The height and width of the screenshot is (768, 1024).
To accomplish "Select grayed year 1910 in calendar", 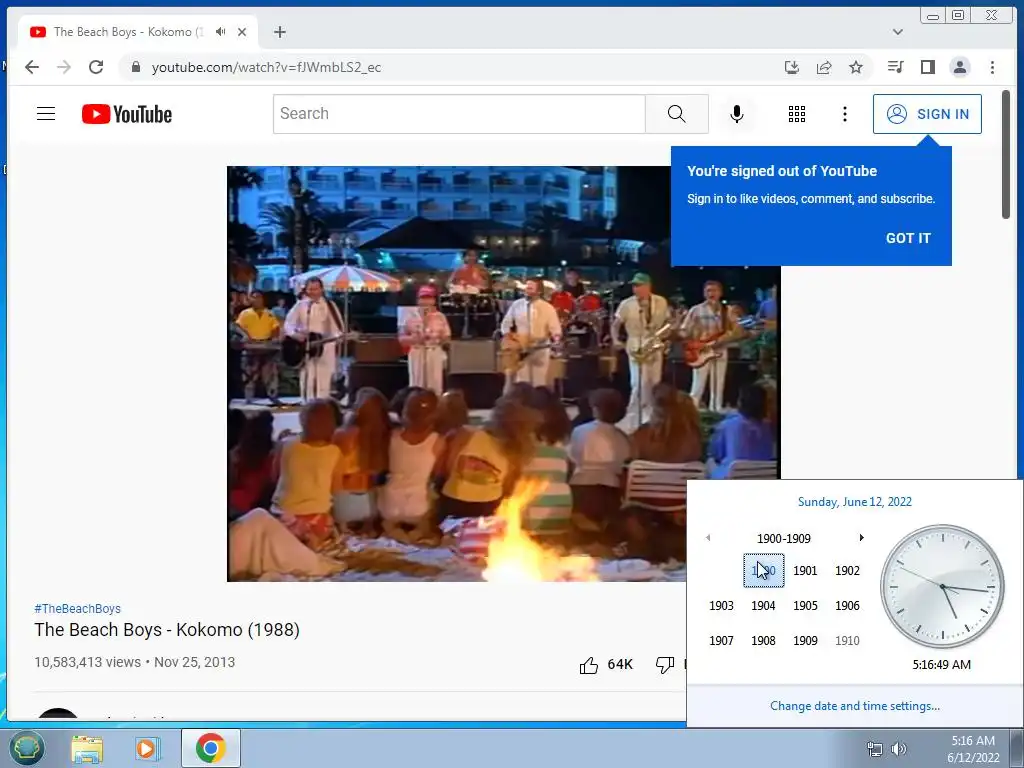I will tap(847, 641).
